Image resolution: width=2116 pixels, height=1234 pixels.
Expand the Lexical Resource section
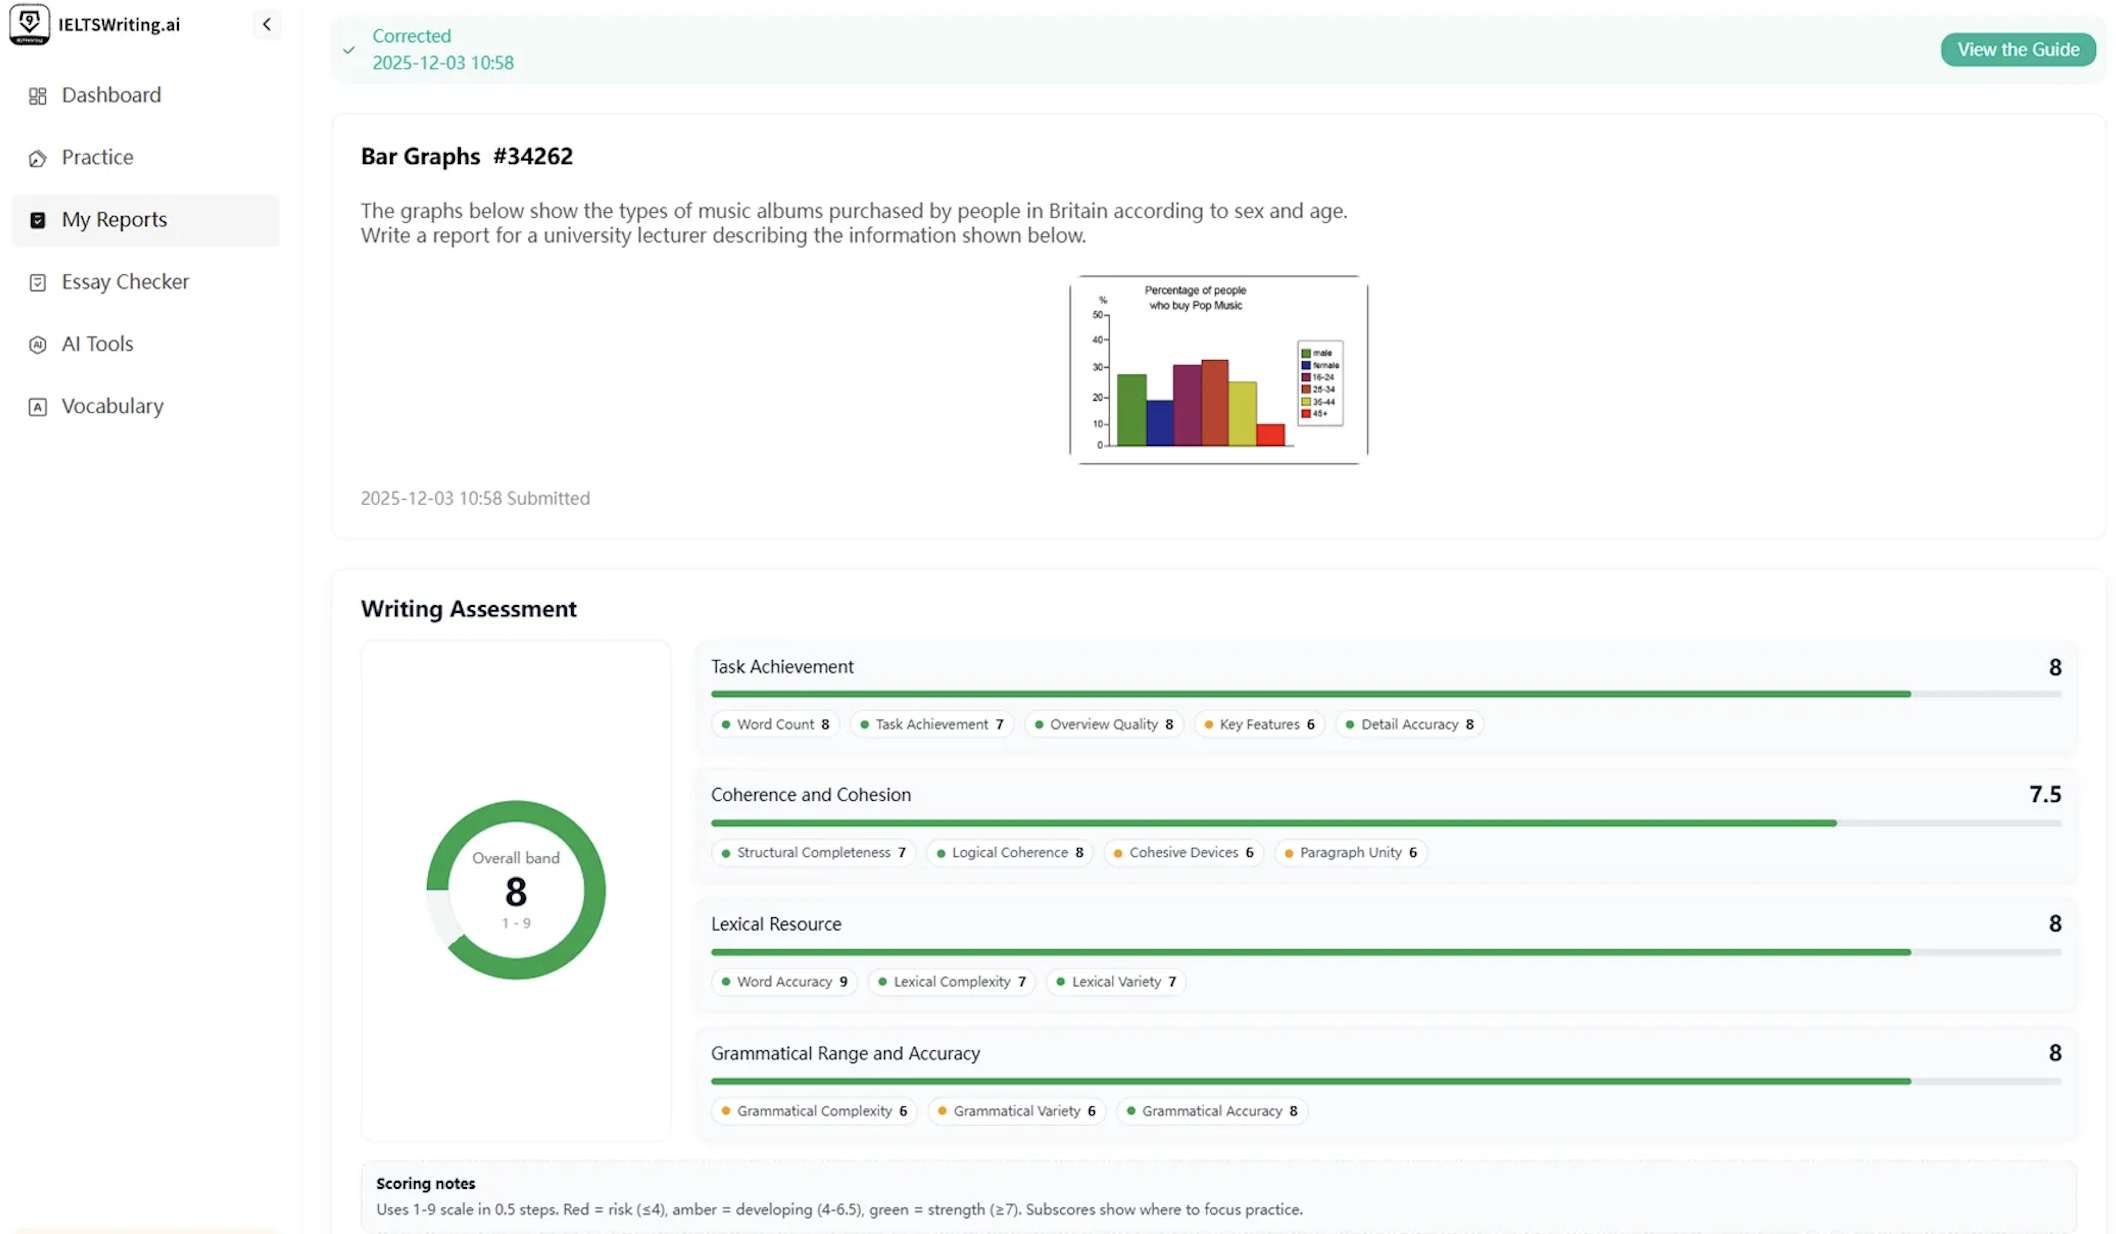(x=776, y=924)
